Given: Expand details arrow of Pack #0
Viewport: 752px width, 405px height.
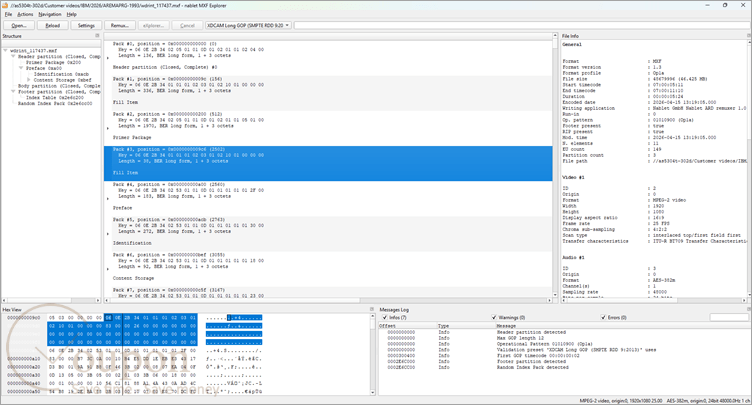Looking at the screenshot, I should [x=108, y=58].
